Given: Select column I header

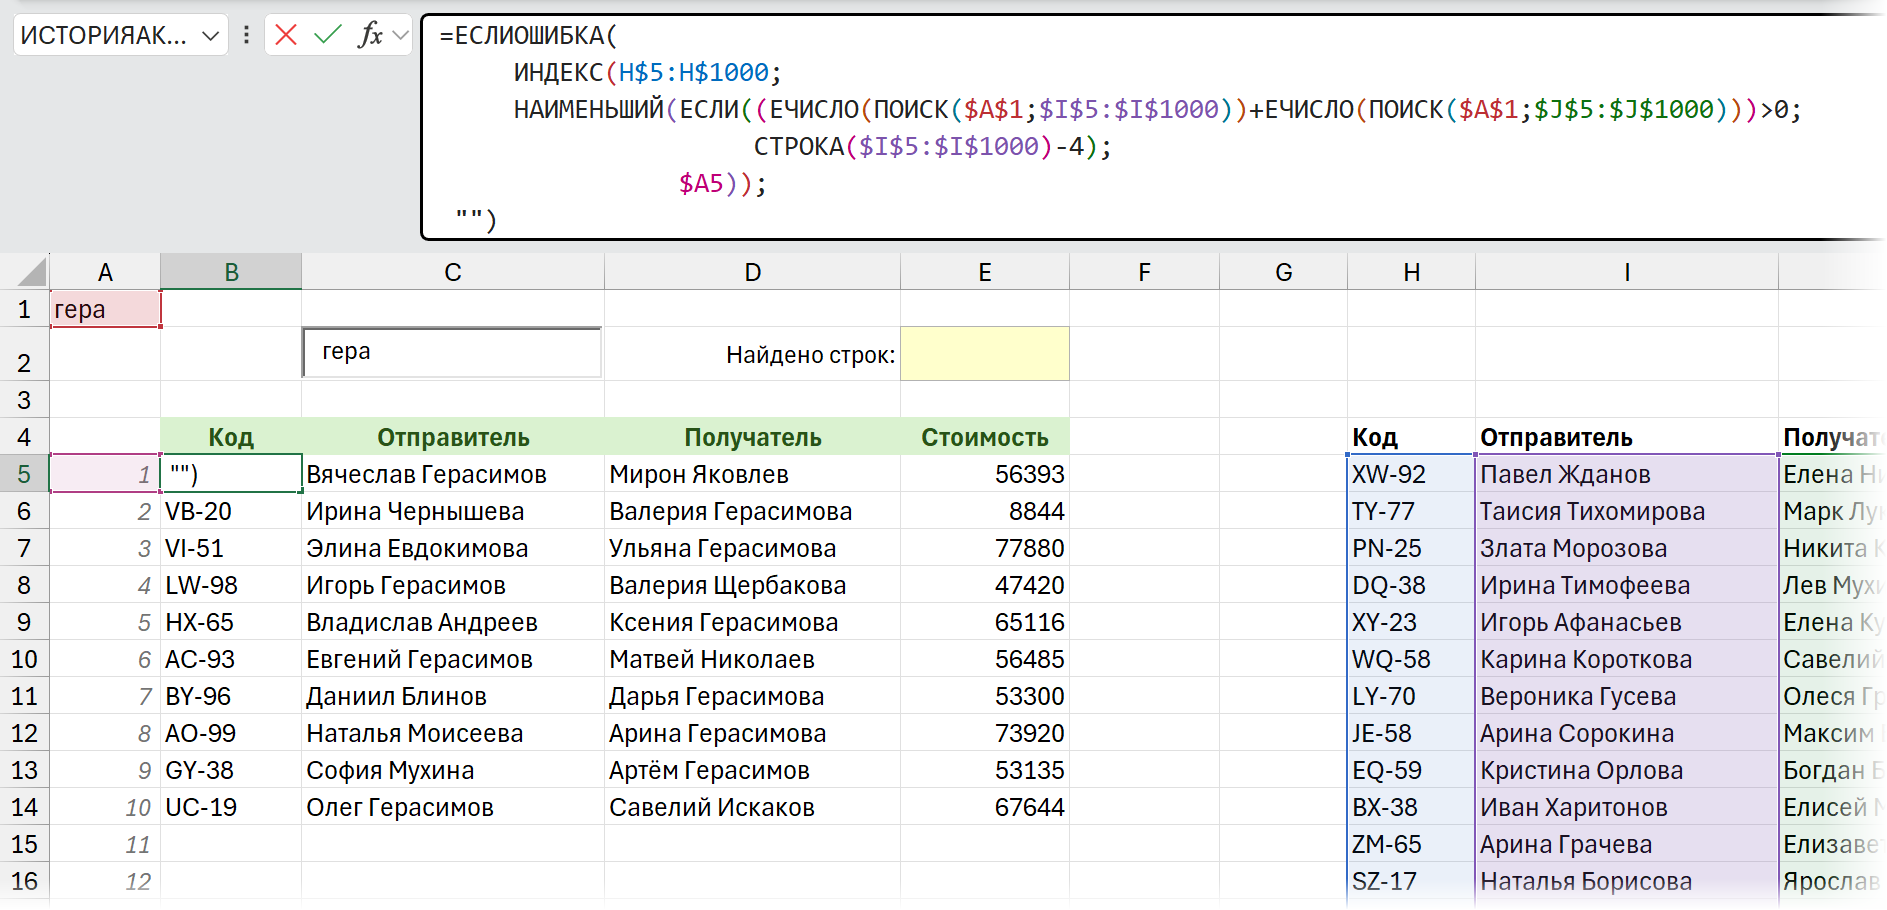Looking at the screenshot, I should (x=1627, y=272).
